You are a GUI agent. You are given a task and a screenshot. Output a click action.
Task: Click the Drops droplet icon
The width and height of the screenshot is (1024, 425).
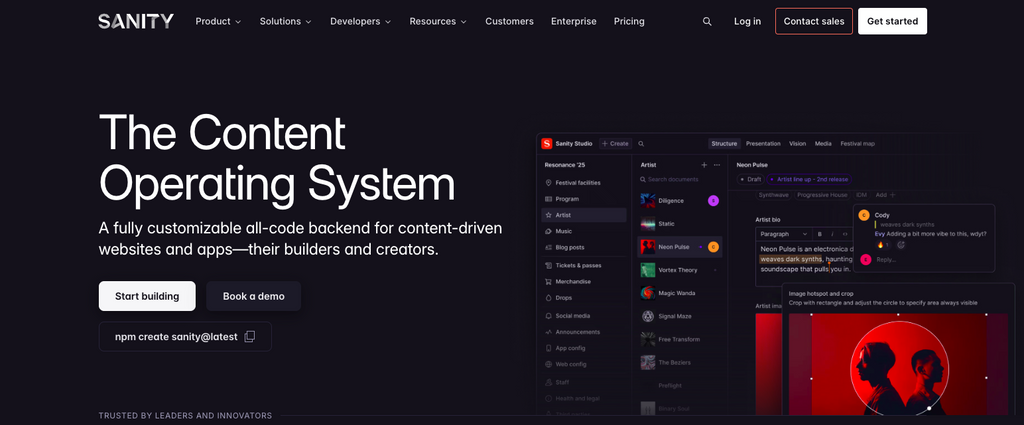[549, 298]
